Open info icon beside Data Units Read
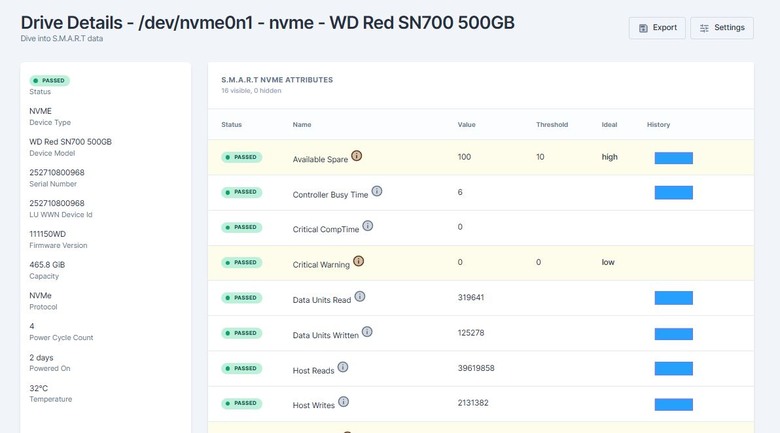Viewport: 780px width, 433px height. [x=360, y=297]
